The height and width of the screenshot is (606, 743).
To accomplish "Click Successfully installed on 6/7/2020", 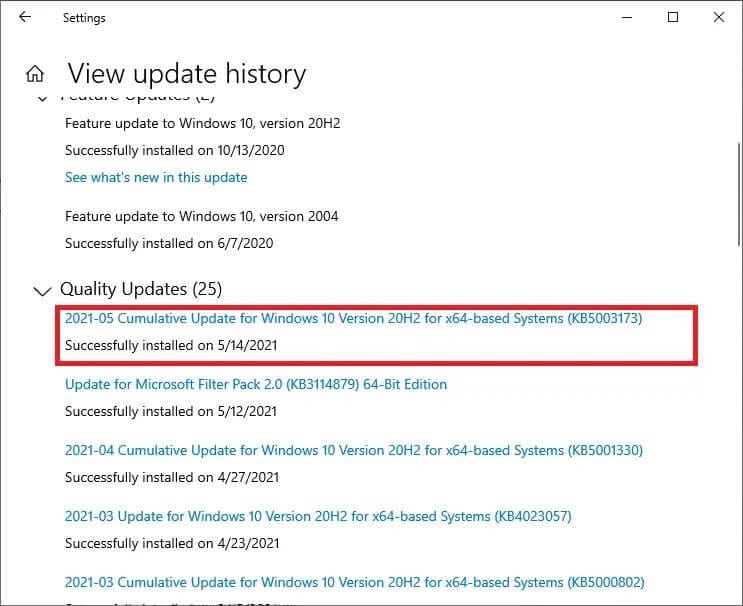I will 169,243.
